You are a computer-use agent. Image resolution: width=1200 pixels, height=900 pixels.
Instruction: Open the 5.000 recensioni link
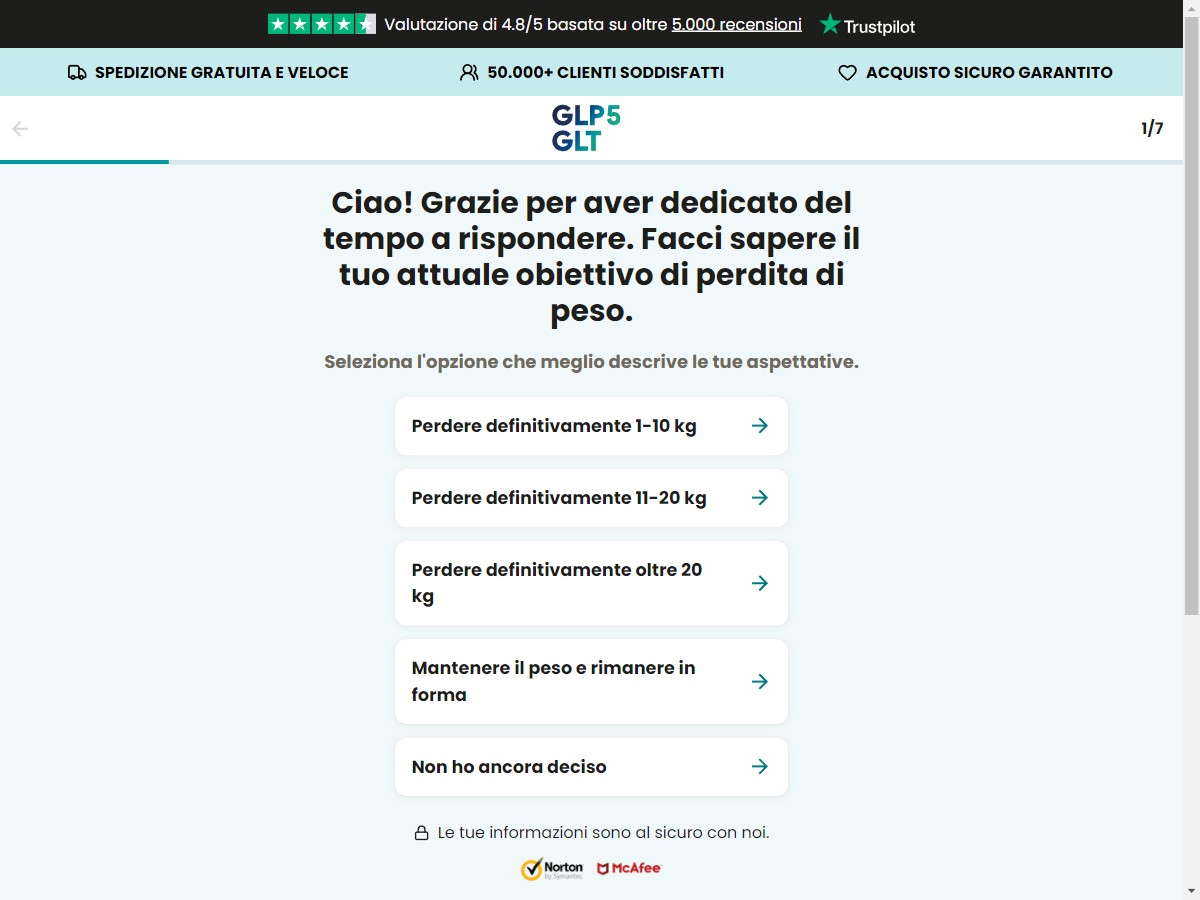(x=737, y=24)
